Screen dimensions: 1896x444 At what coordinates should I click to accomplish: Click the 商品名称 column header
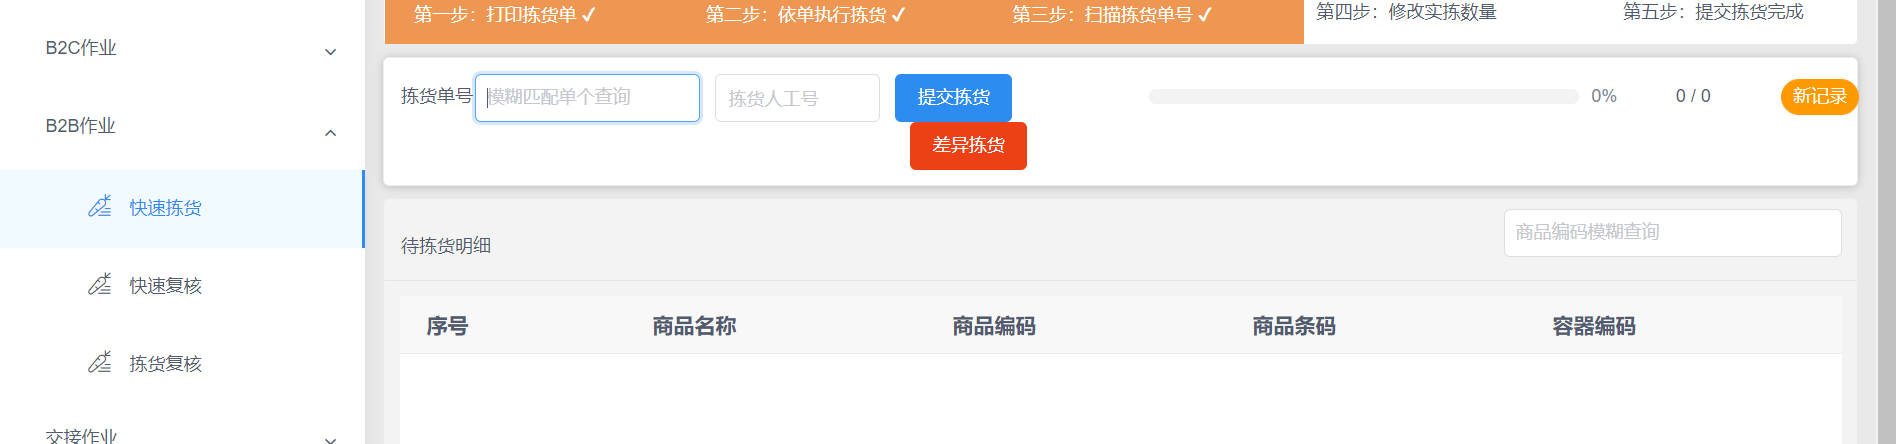click(x=694, y=326)
